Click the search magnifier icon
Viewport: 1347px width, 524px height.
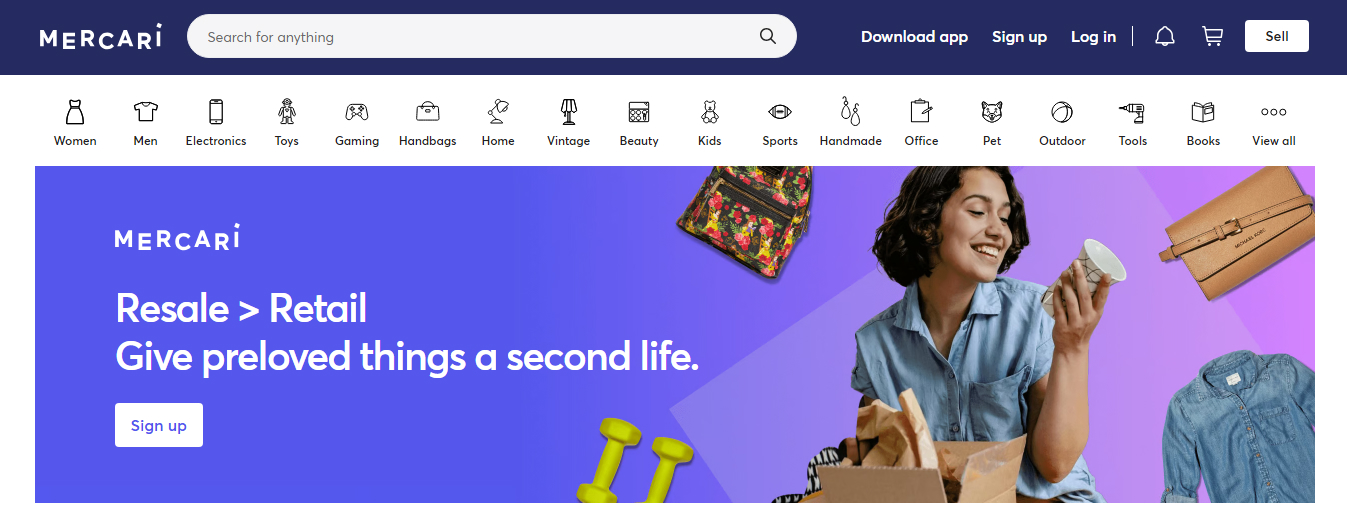pos(768,37)
